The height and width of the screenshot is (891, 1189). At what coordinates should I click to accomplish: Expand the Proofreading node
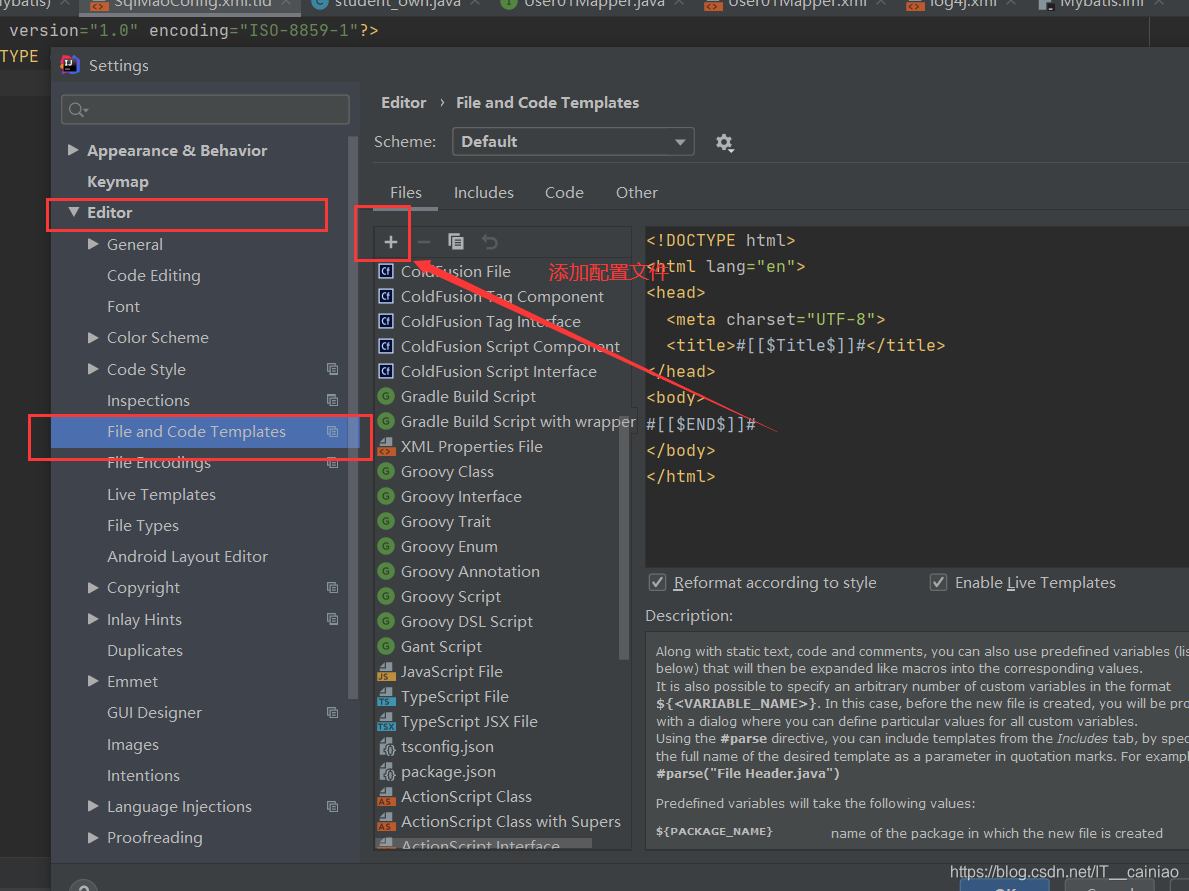(x=93, y=838)
